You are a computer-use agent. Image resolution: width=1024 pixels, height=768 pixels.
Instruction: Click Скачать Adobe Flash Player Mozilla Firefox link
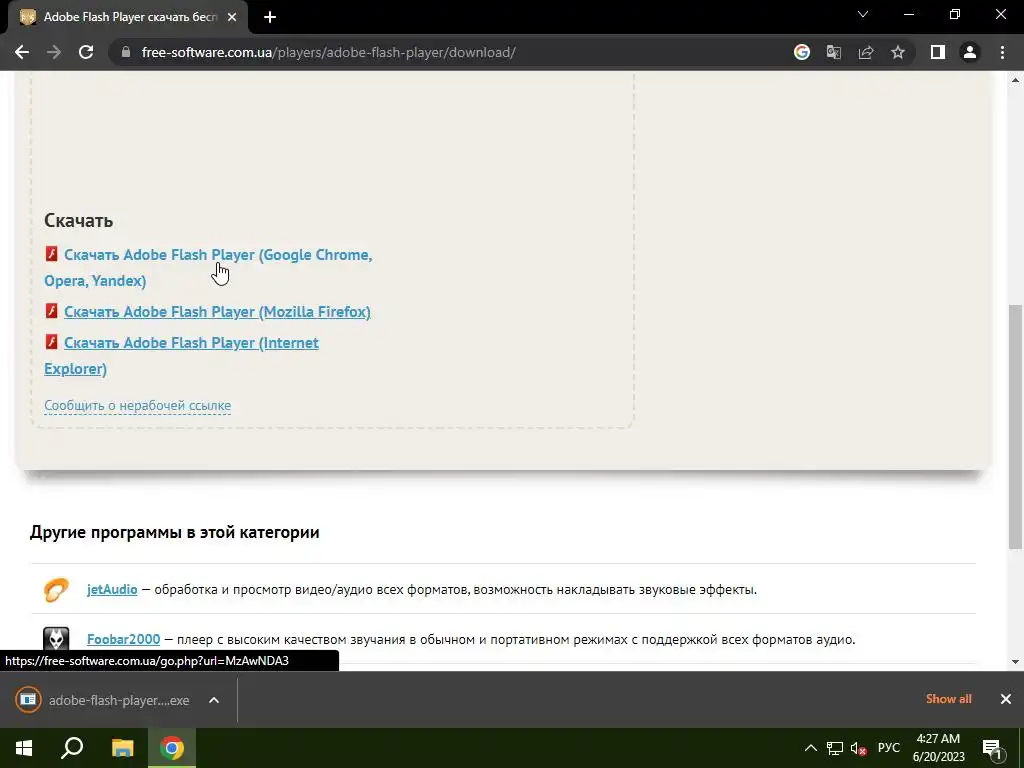pos(217,312)
